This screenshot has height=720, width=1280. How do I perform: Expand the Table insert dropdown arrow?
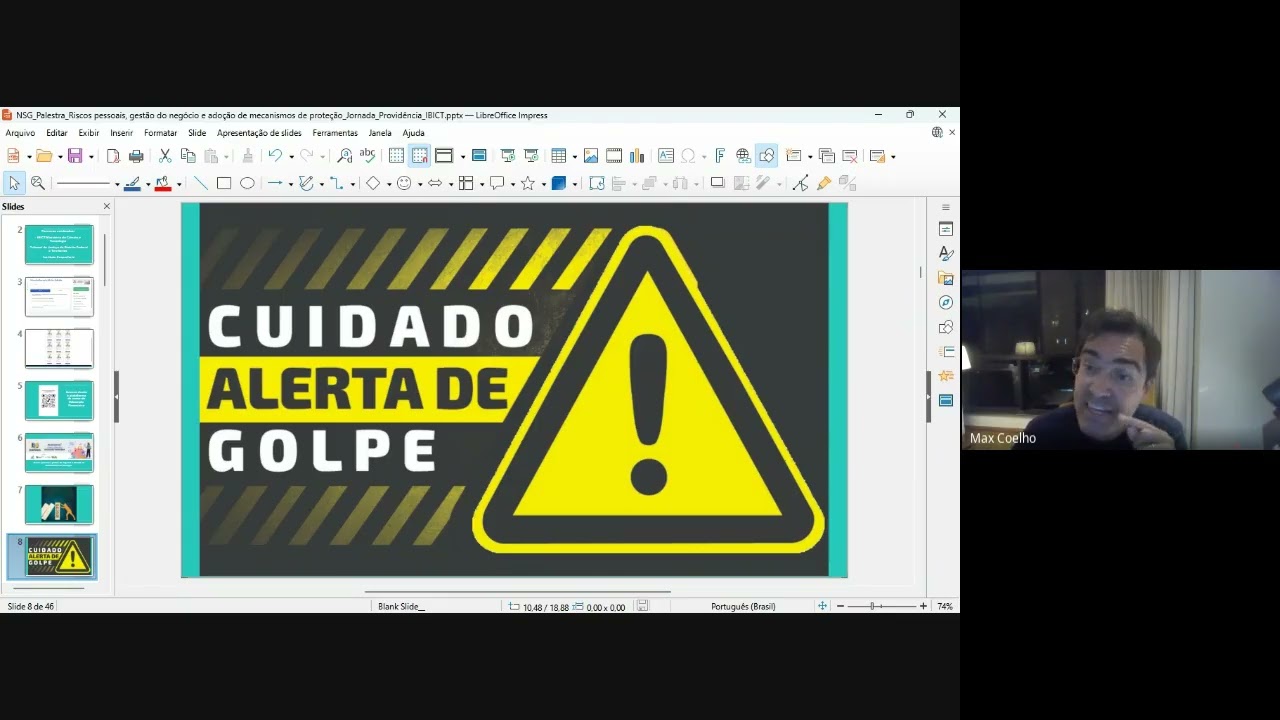click(x=574, y=157)
